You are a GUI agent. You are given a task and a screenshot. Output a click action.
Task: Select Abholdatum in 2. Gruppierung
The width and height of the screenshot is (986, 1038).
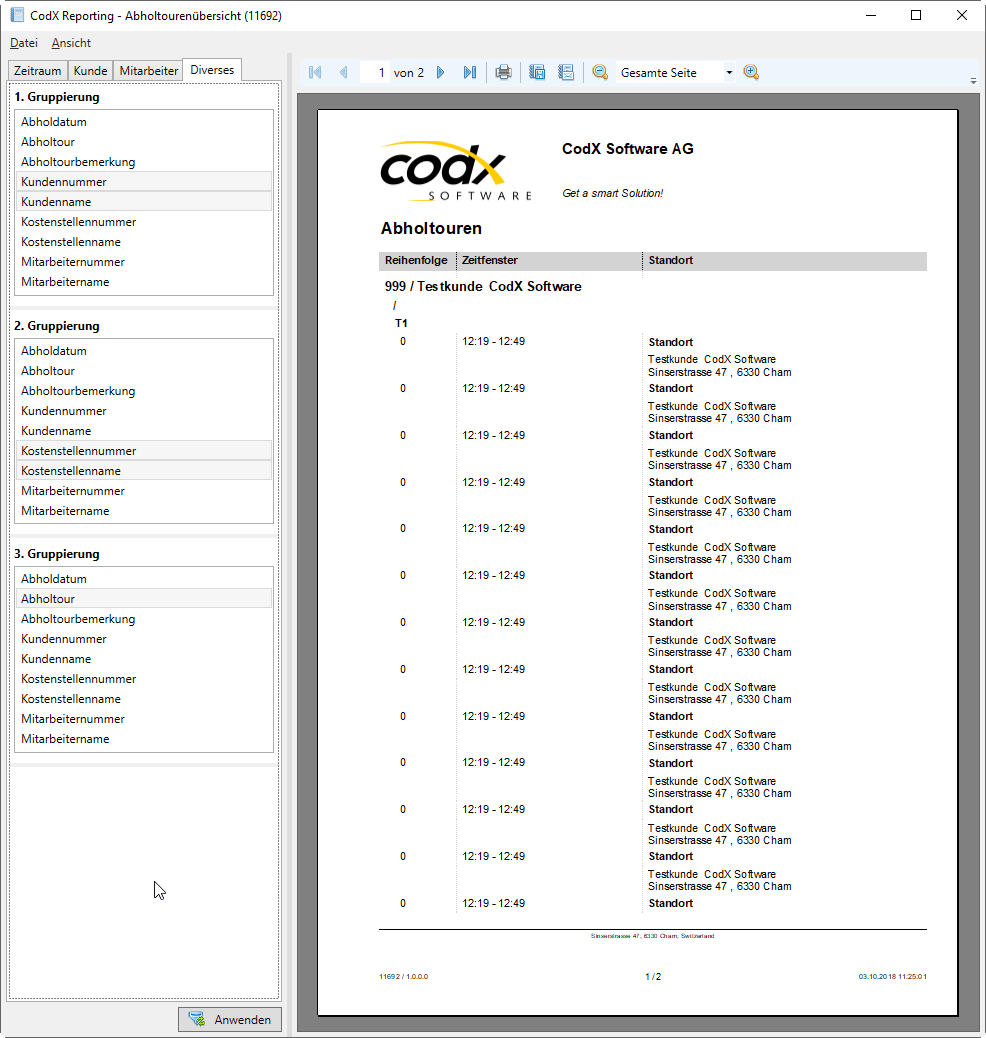(x=144, y=351)
